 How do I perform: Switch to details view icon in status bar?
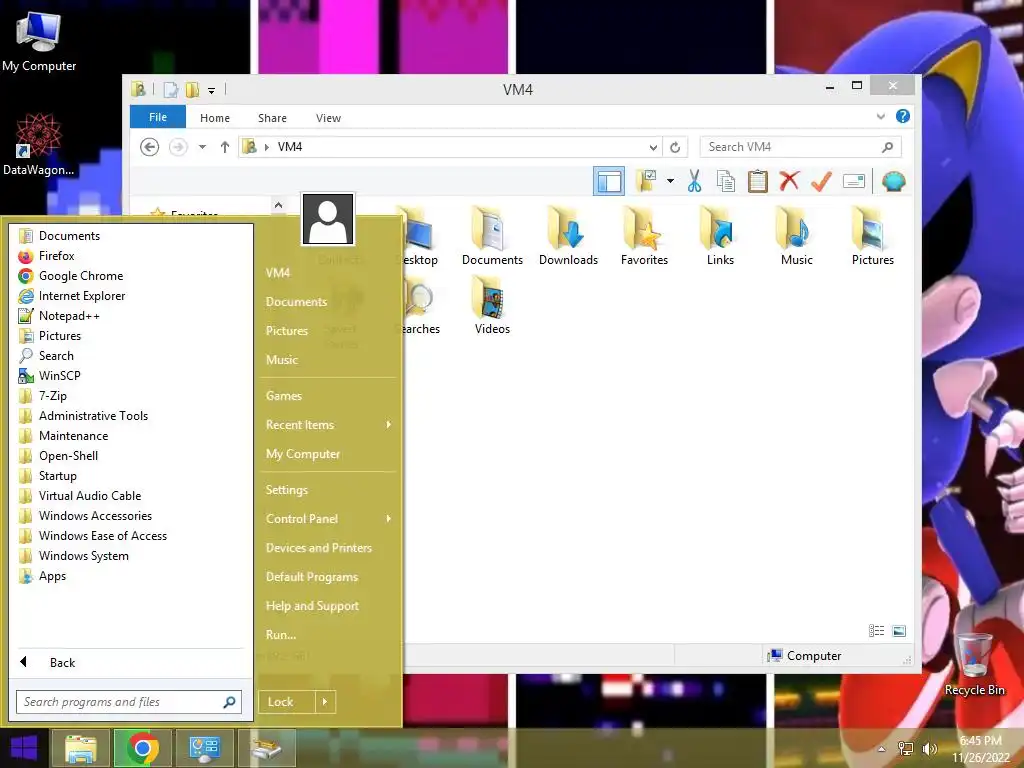click(x=876, y=630)
